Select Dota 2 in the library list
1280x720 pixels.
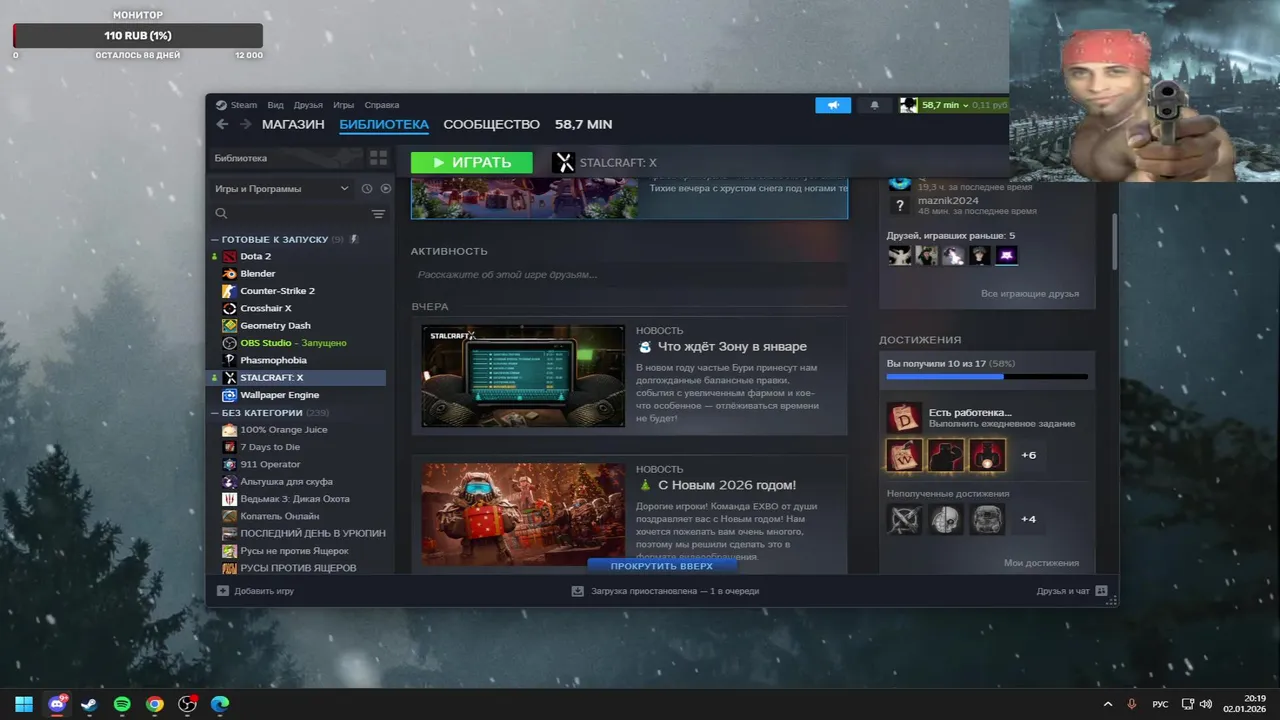(255, 256)
